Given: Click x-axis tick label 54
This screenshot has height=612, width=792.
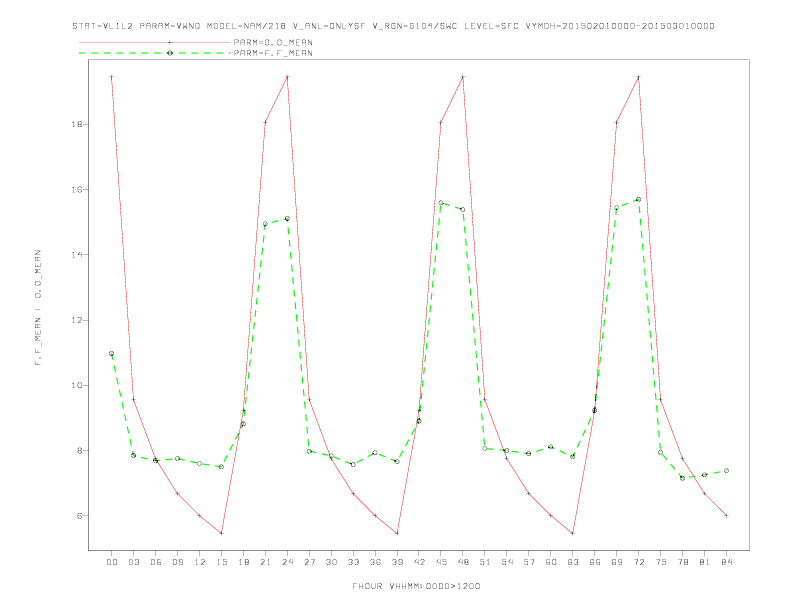Looking at the screenshot, I should pyautogui.click(x=507, y=562).
